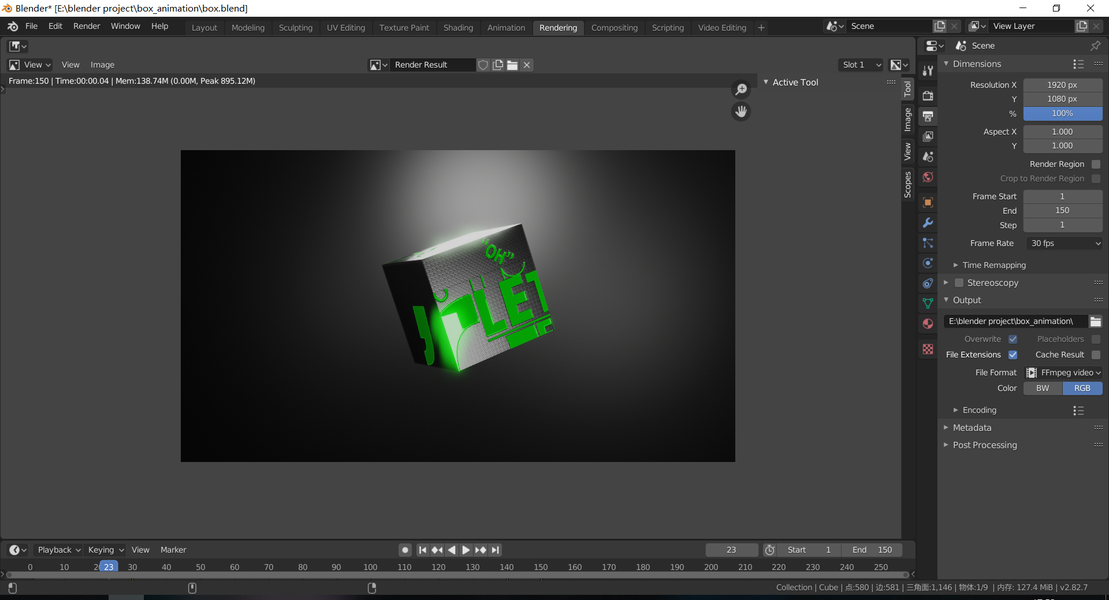
Task: Open Slot 1 dropdown
Action: [x=861, y=64]
